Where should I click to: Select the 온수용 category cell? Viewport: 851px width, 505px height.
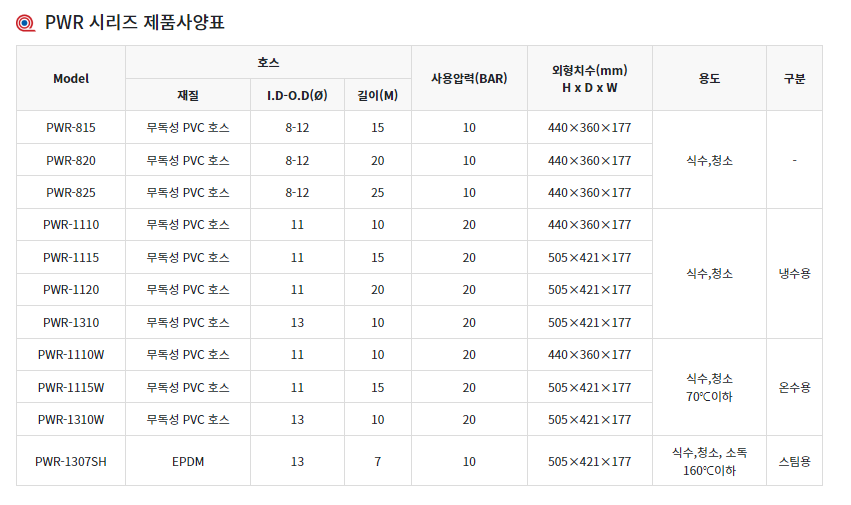tap(794, 387)
